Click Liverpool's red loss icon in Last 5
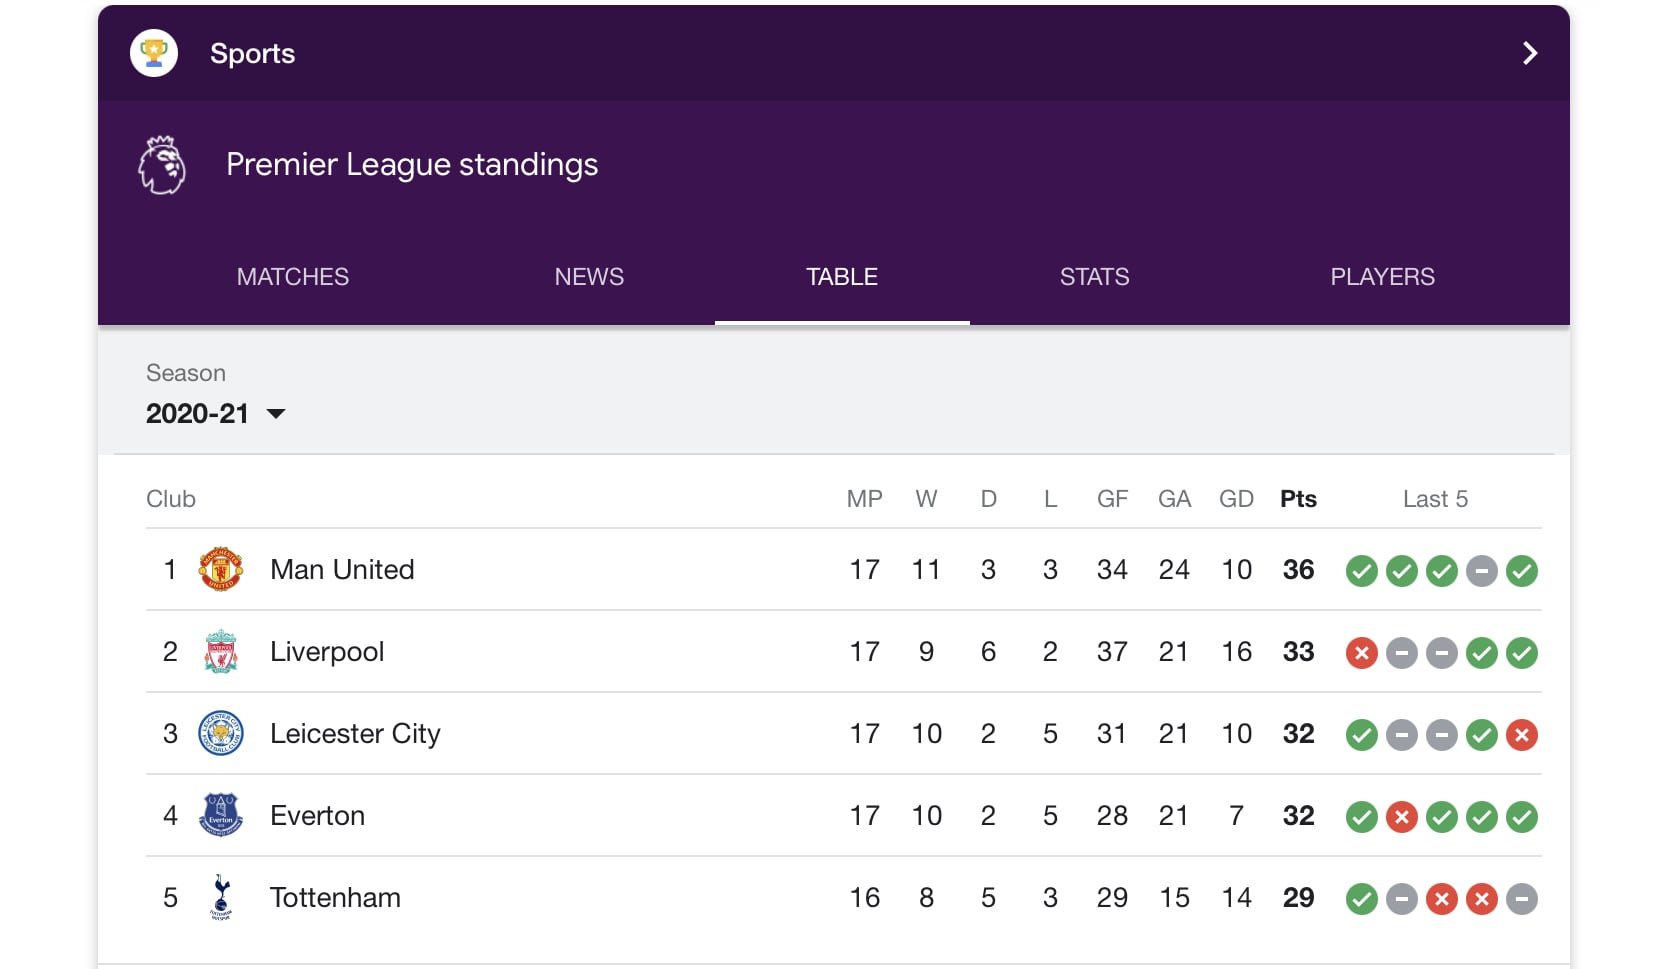Viewport: 1668px width, 969px height. pyautogui.click(x=1361, y=653)
